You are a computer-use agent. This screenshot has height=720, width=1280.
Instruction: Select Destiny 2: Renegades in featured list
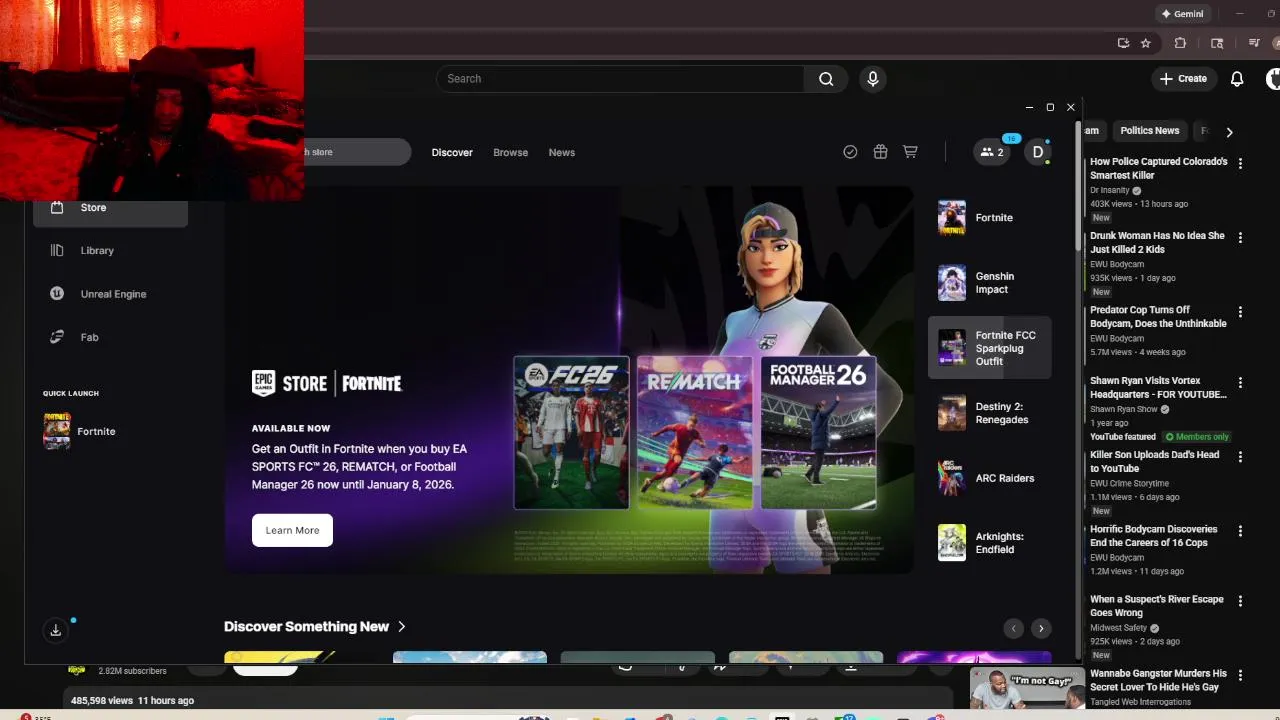tap(990, 413)
